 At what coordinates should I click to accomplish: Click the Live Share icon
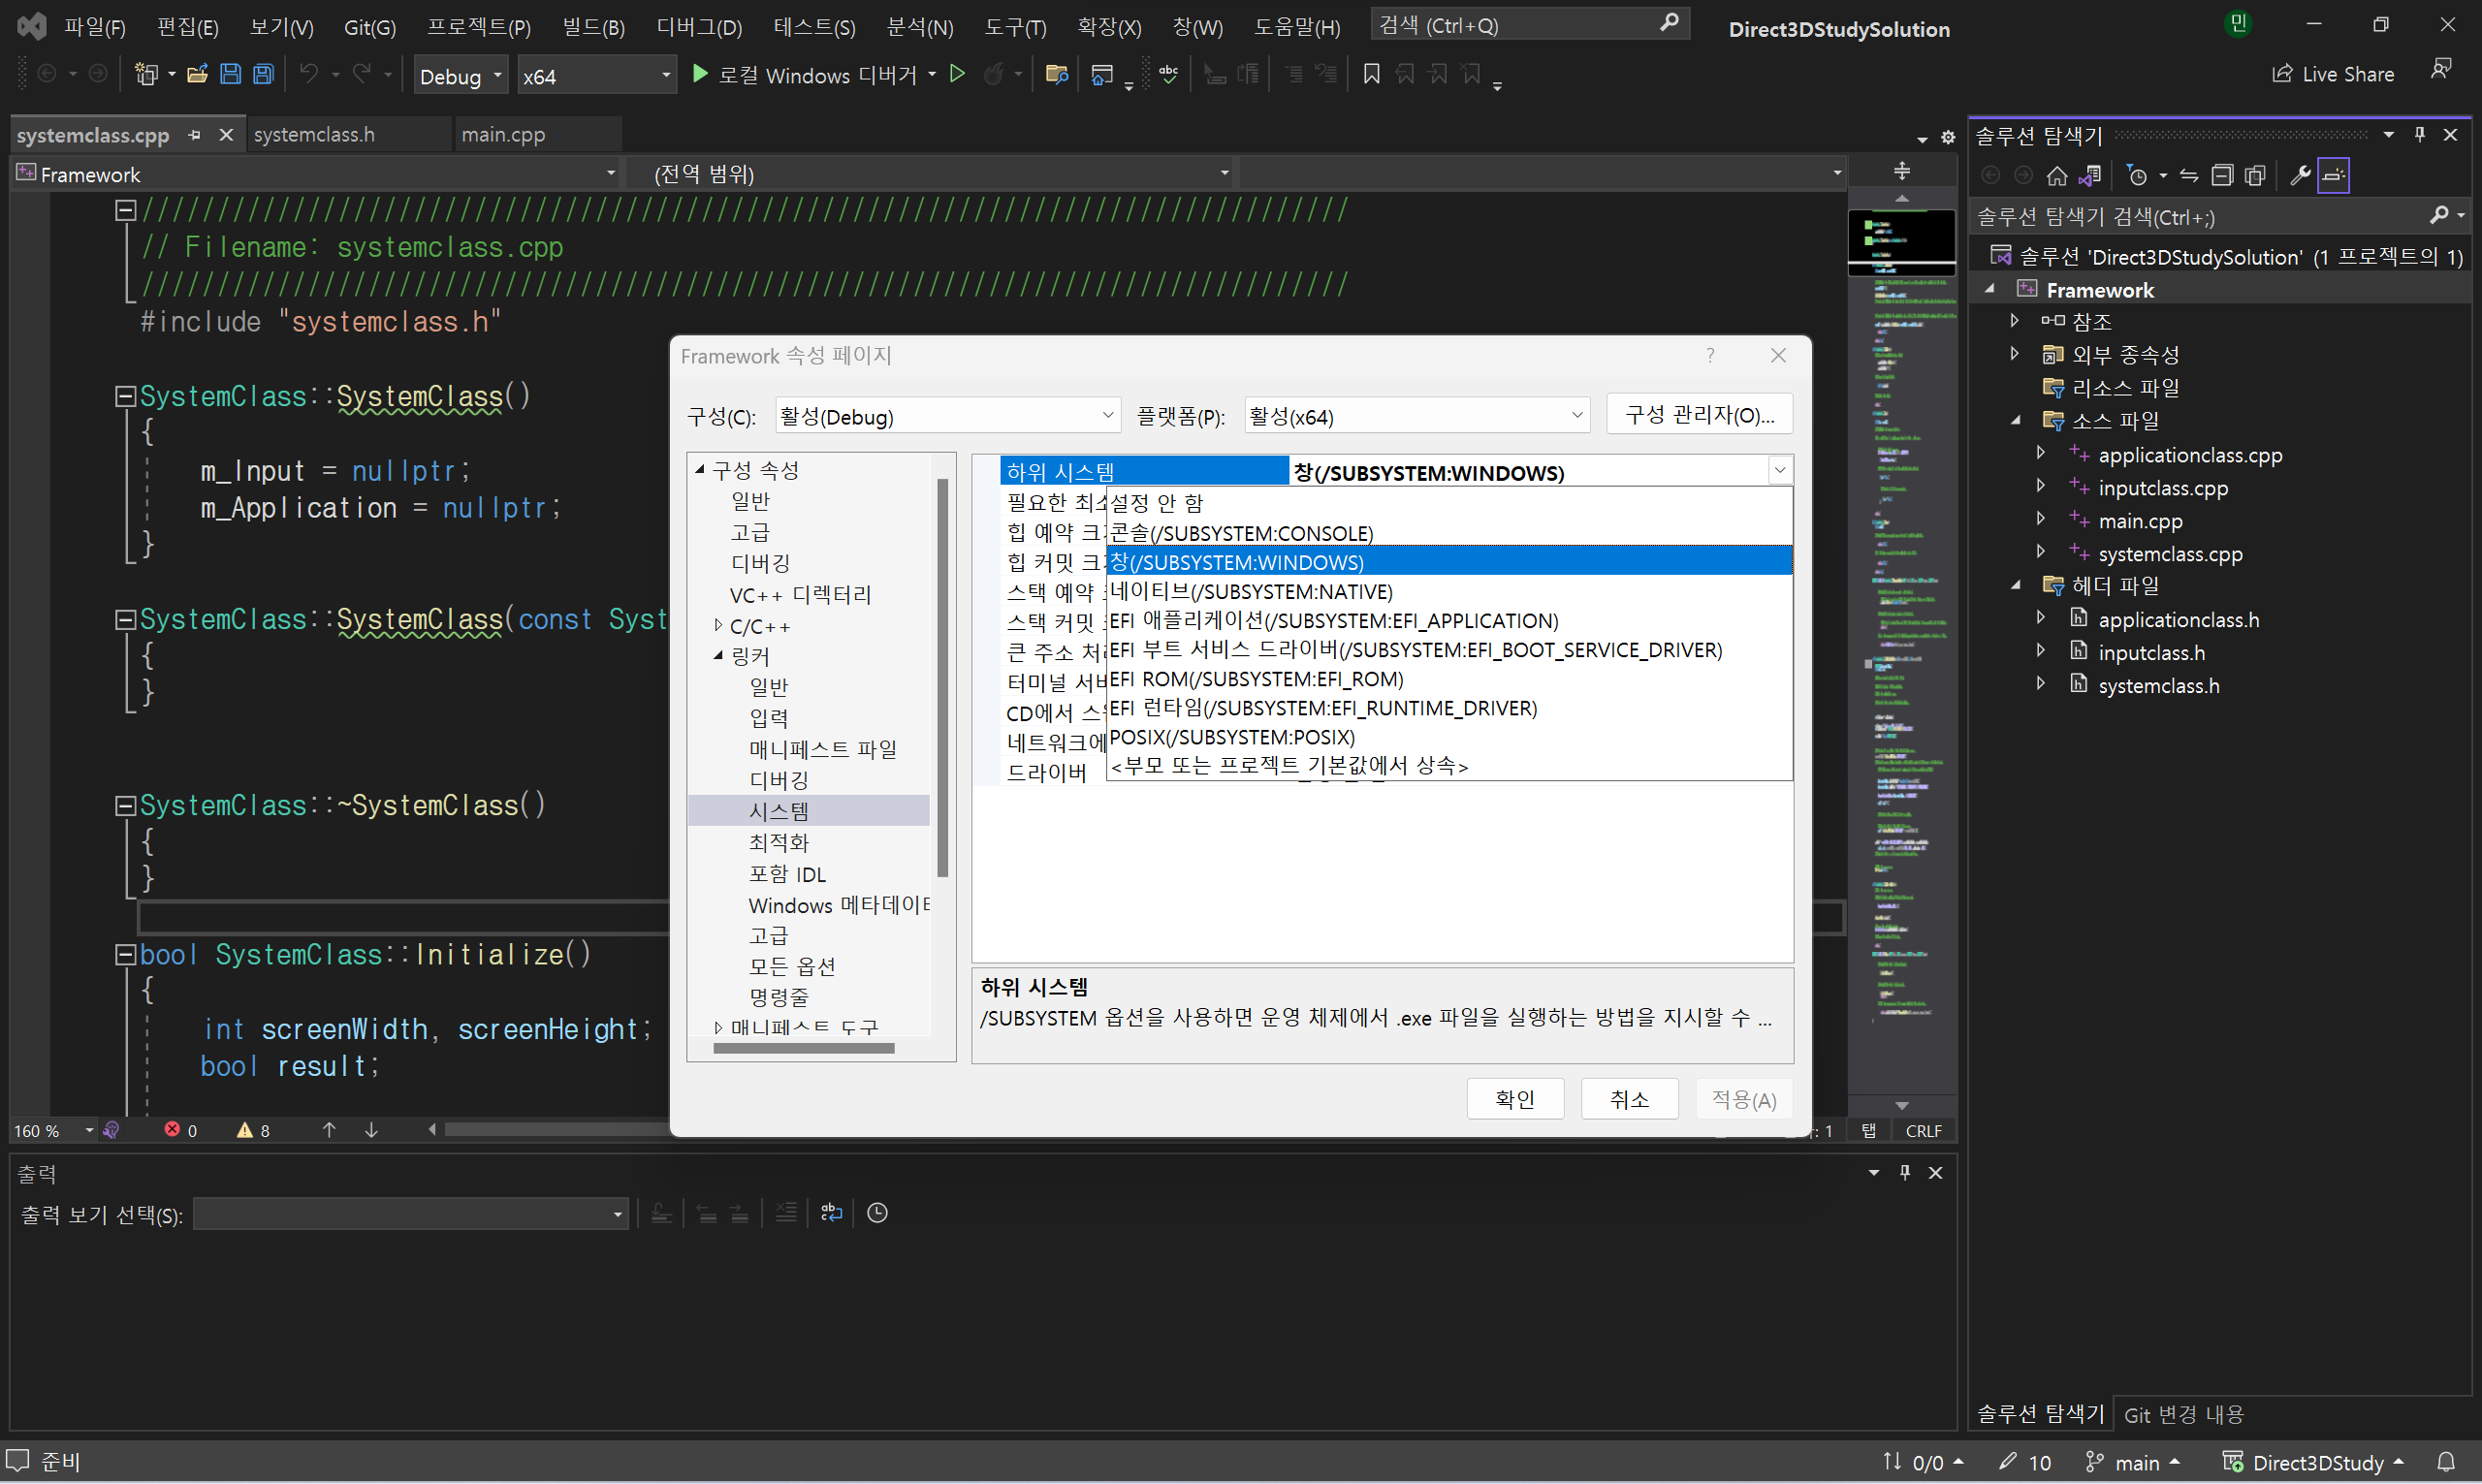(2283, 74)
